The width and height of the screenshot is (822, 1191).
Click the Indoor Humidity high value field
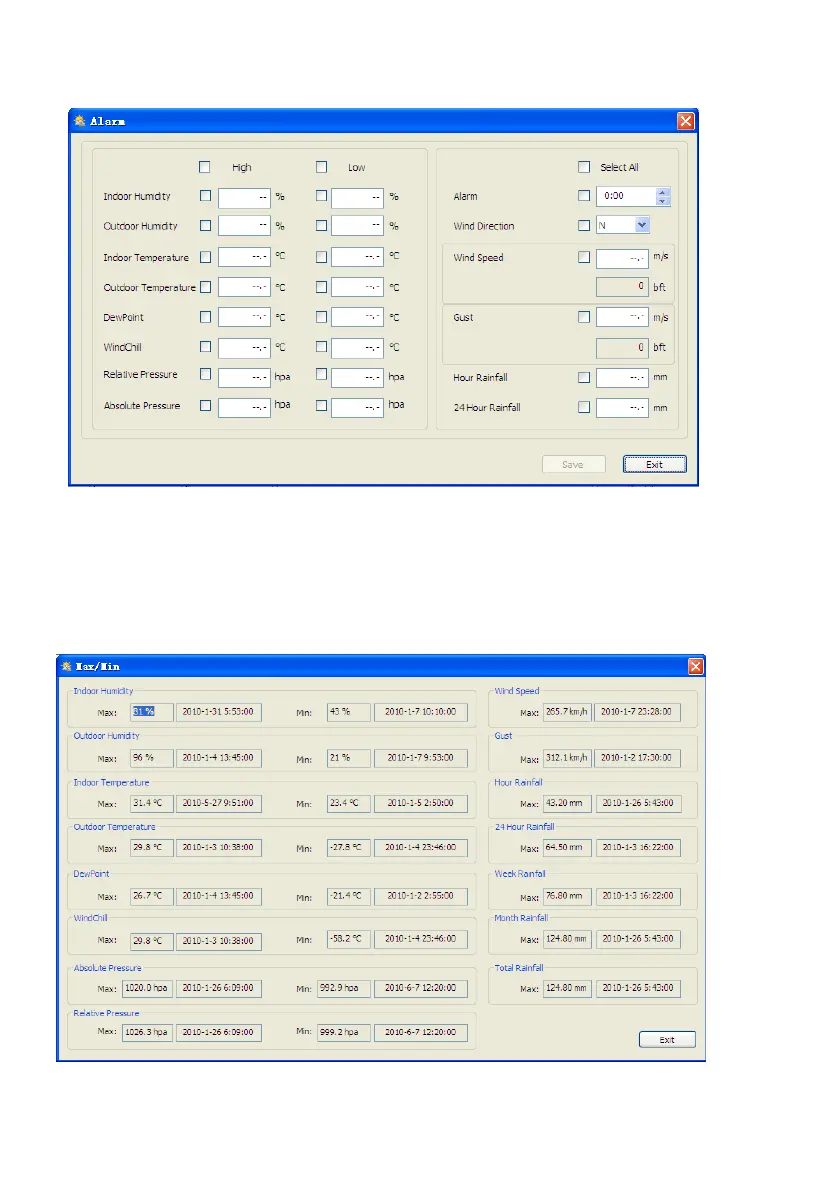pyautogui.click(x=244, y=198)
